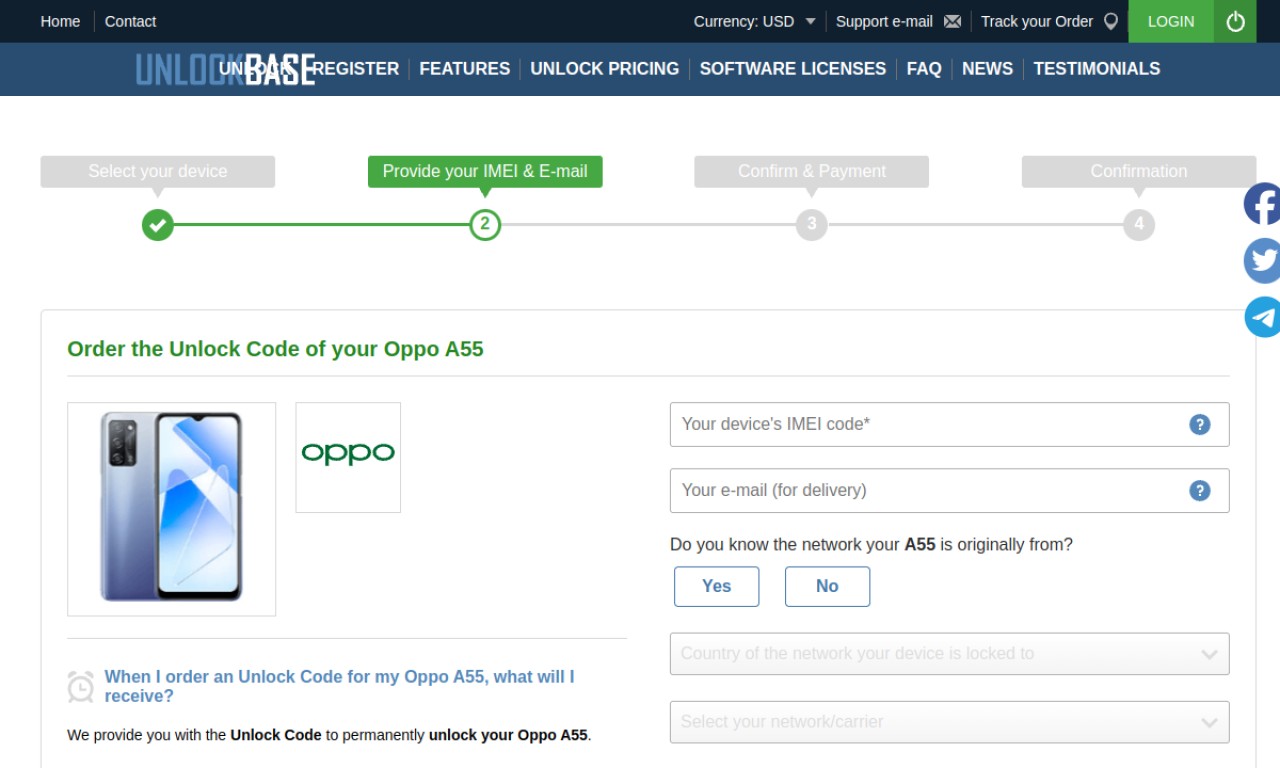
Task: Click the Provide your IMEI & E-mail step label
Action: [485, 171]
